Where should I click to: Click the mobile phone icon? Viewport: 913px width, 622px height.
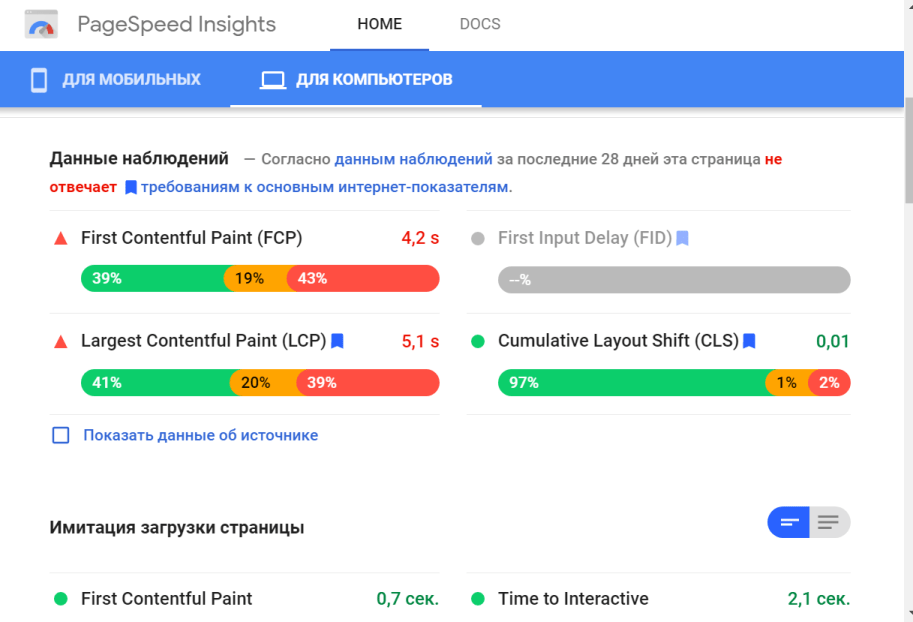(39, 80)
